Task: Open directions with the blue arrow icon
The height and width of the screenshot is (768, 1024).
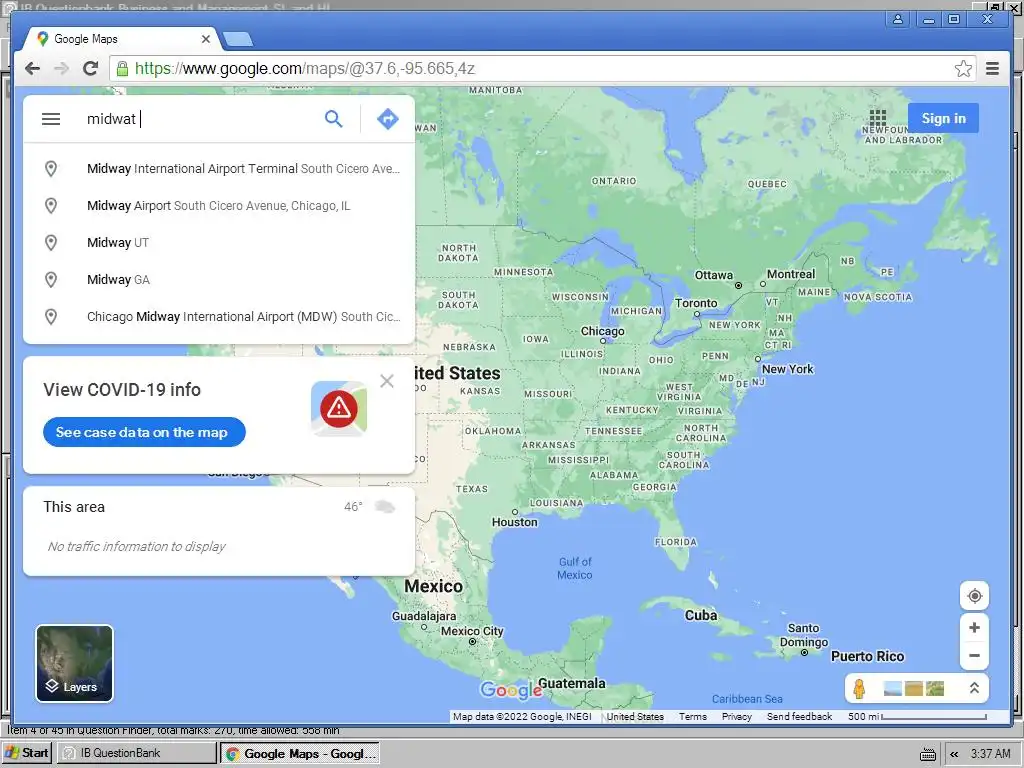Action: click(x=388, y=119)
